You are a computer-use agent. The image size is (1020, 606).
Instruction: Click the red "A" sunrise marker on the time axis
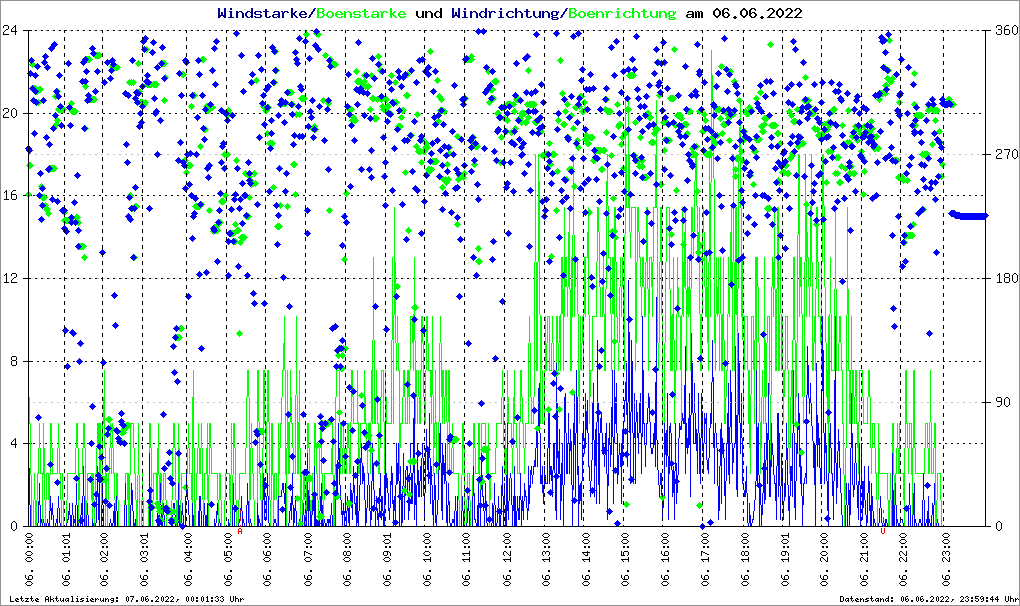pos(240,531)
